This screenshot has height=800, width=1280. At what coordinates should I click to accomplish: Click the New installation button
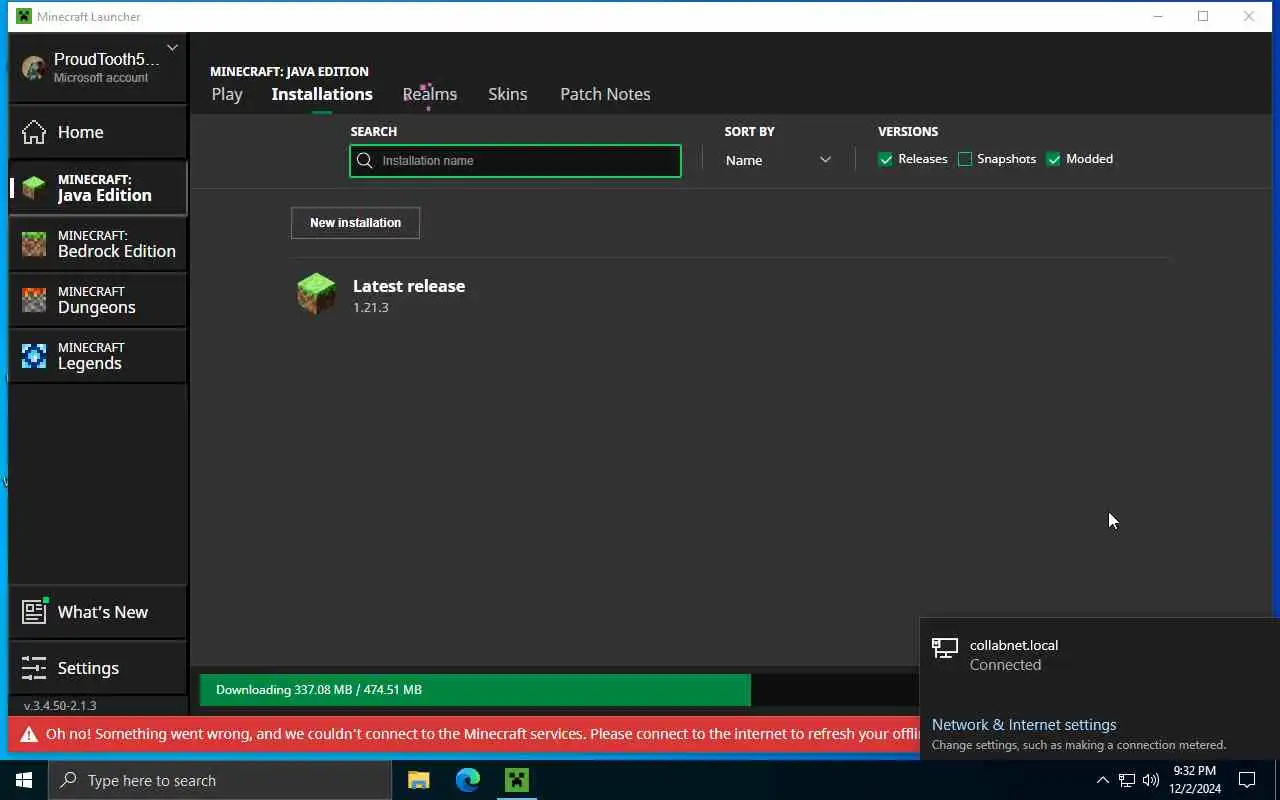pyautogui.click(x=355, y=223)
